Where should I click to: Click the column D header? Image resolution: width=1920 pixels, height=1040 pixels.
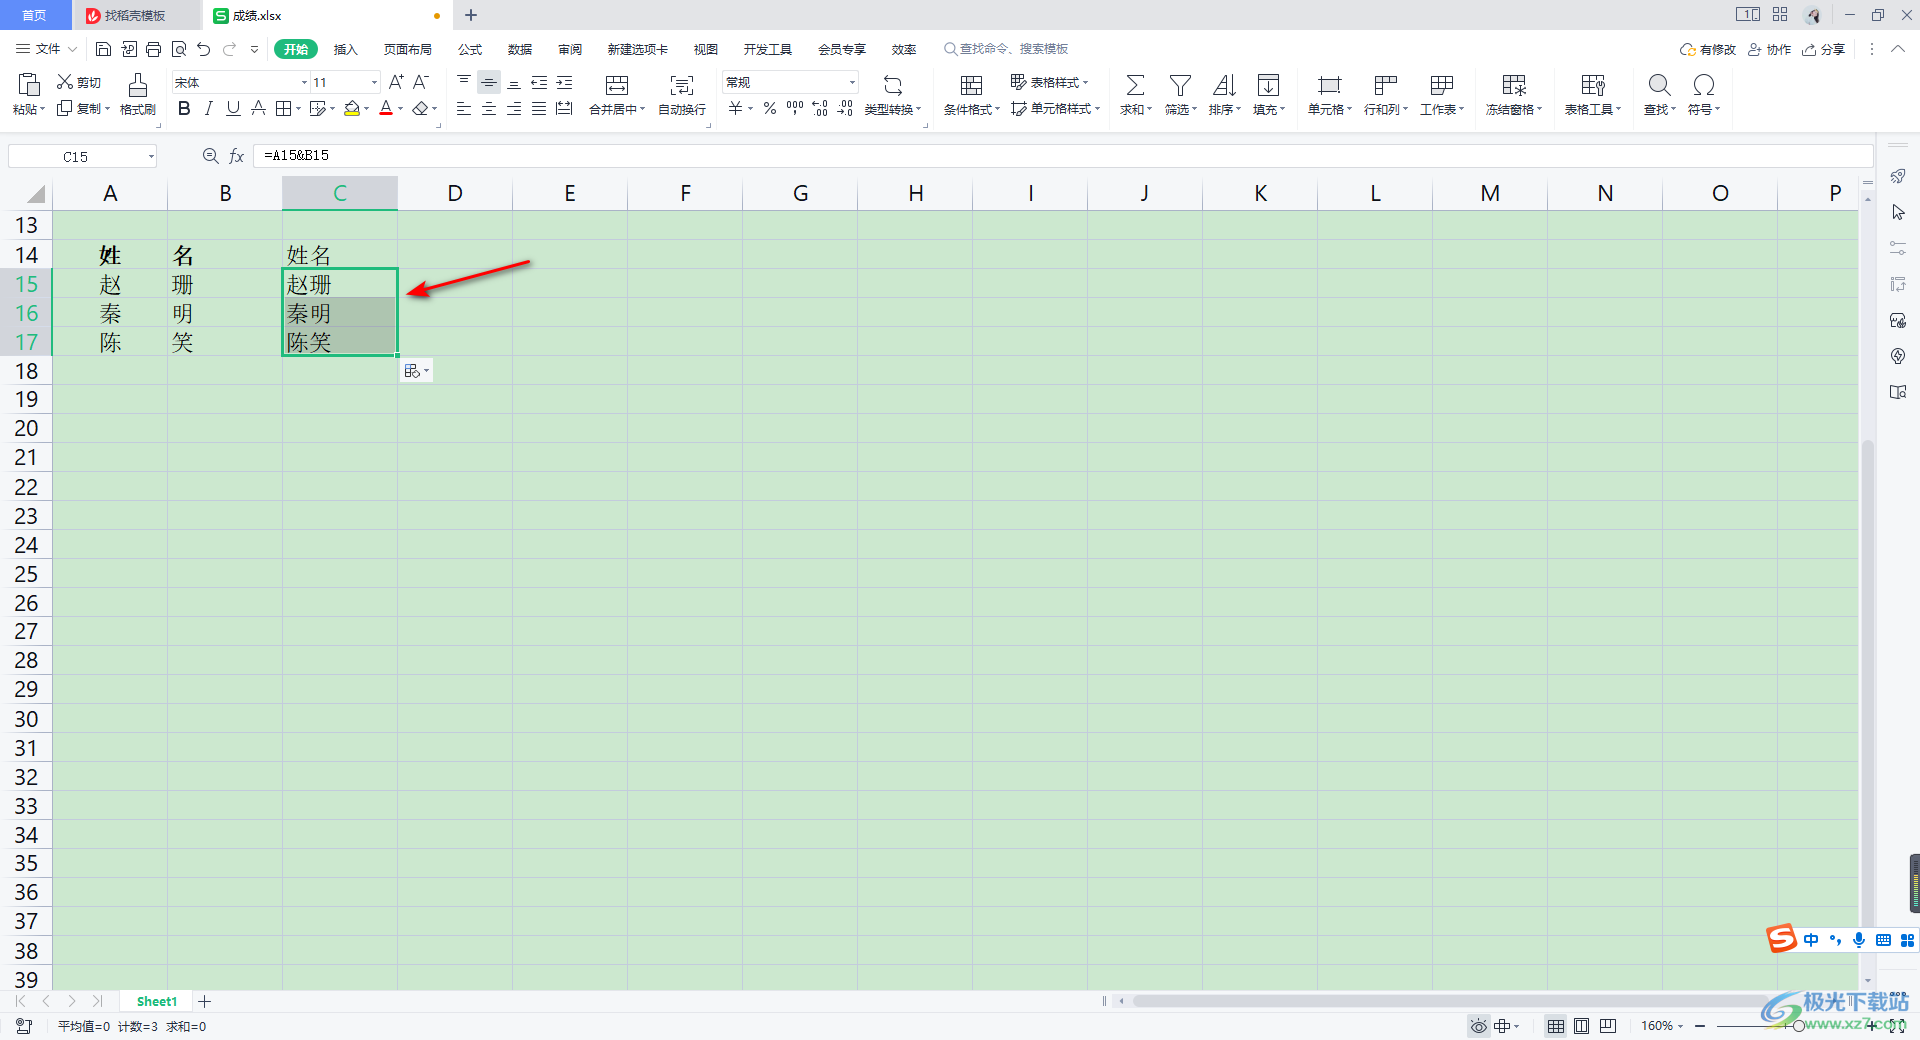pyautogui.click(x=455, y=193)
